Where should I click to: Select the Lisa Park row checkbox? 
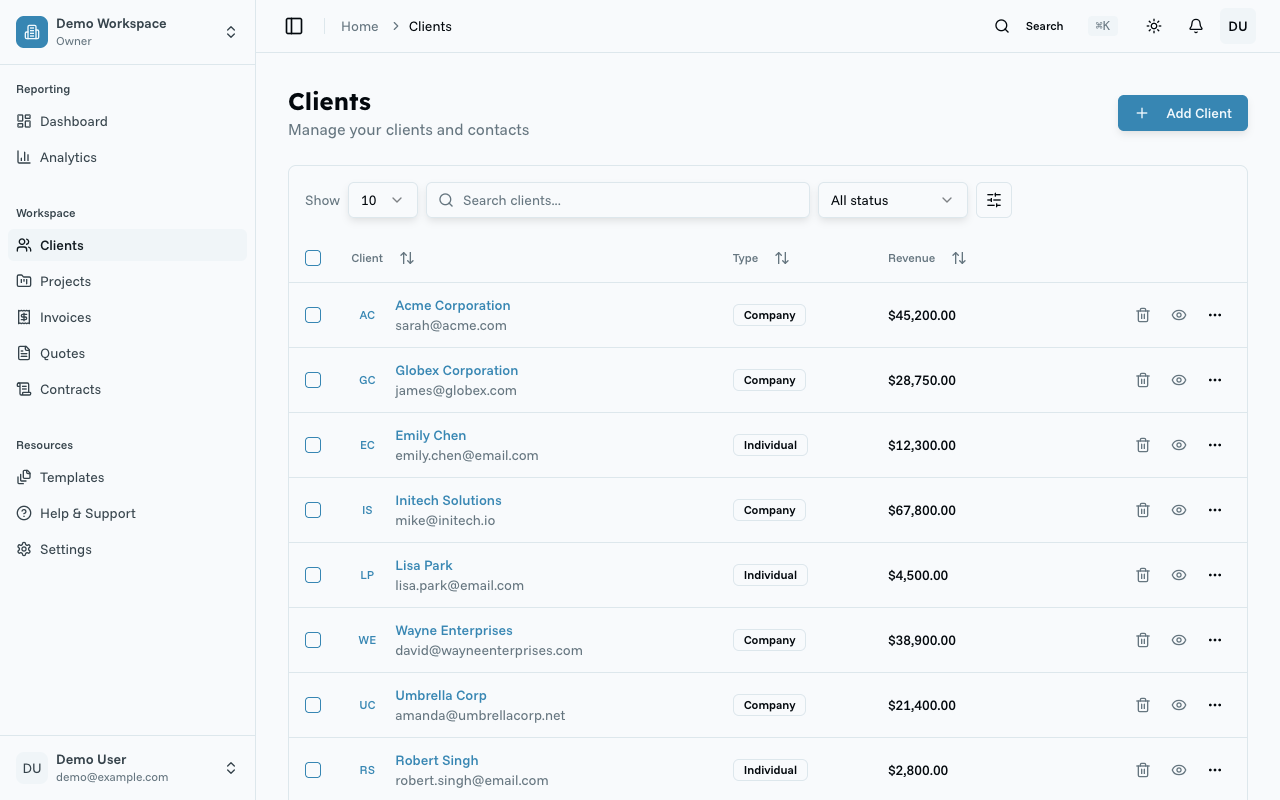click(313, 575)
